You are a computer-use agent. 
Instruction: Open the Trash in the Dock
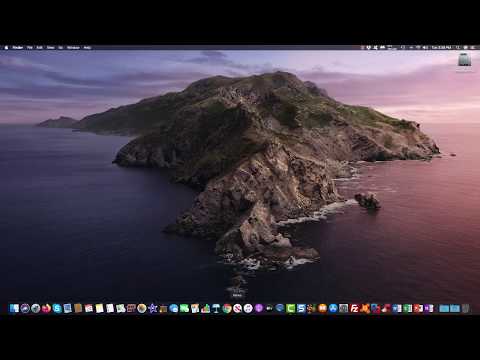coord(465,308)
